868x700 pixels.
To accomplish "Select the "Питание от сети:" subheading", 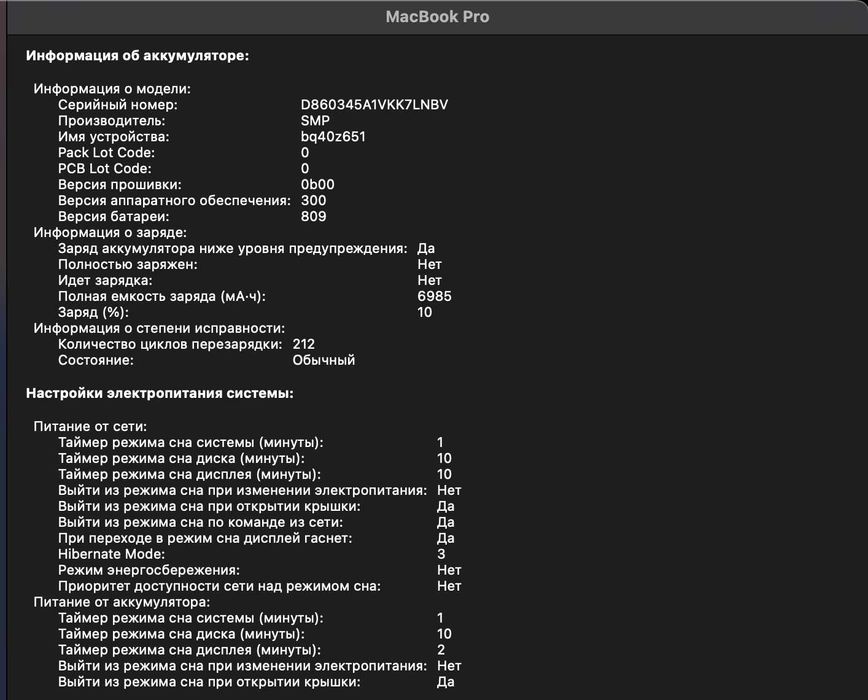I will [x=90, y=427].
